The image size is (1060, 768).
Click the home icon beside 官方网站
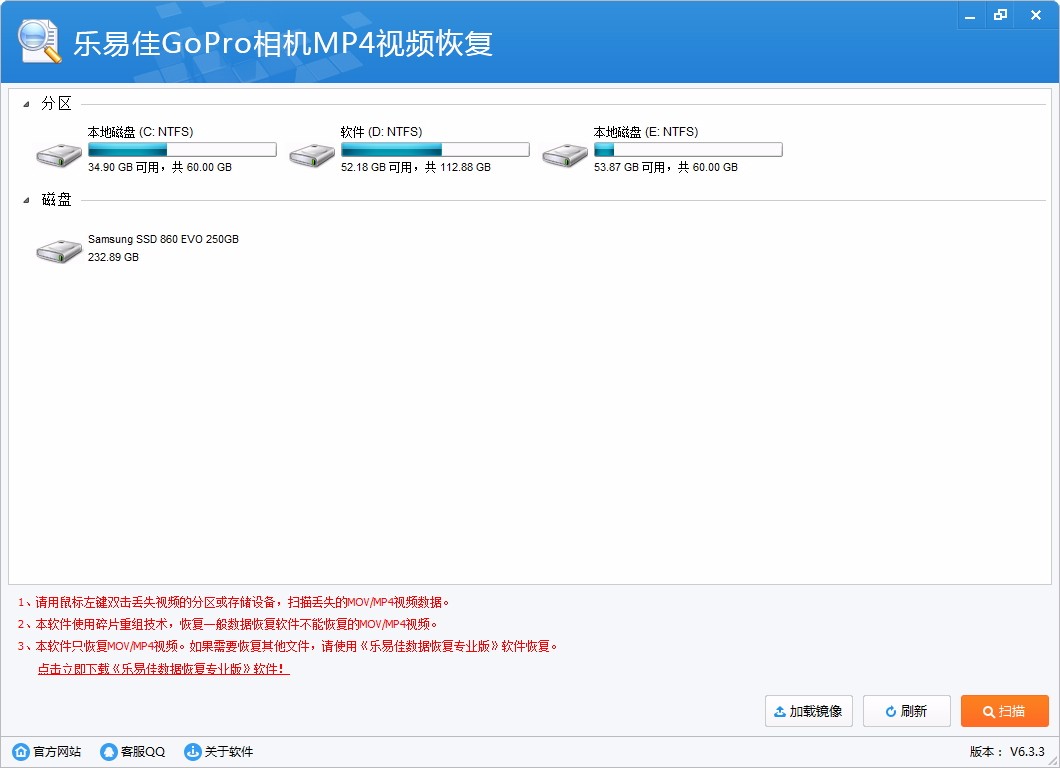[x=22, y=751]
